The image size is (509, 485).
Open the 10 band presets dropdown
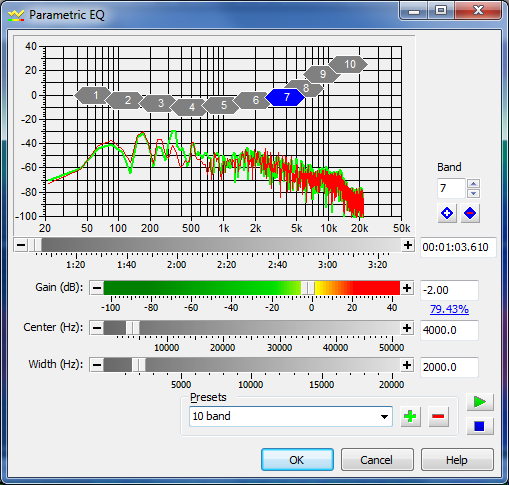[x=291, y=416]
